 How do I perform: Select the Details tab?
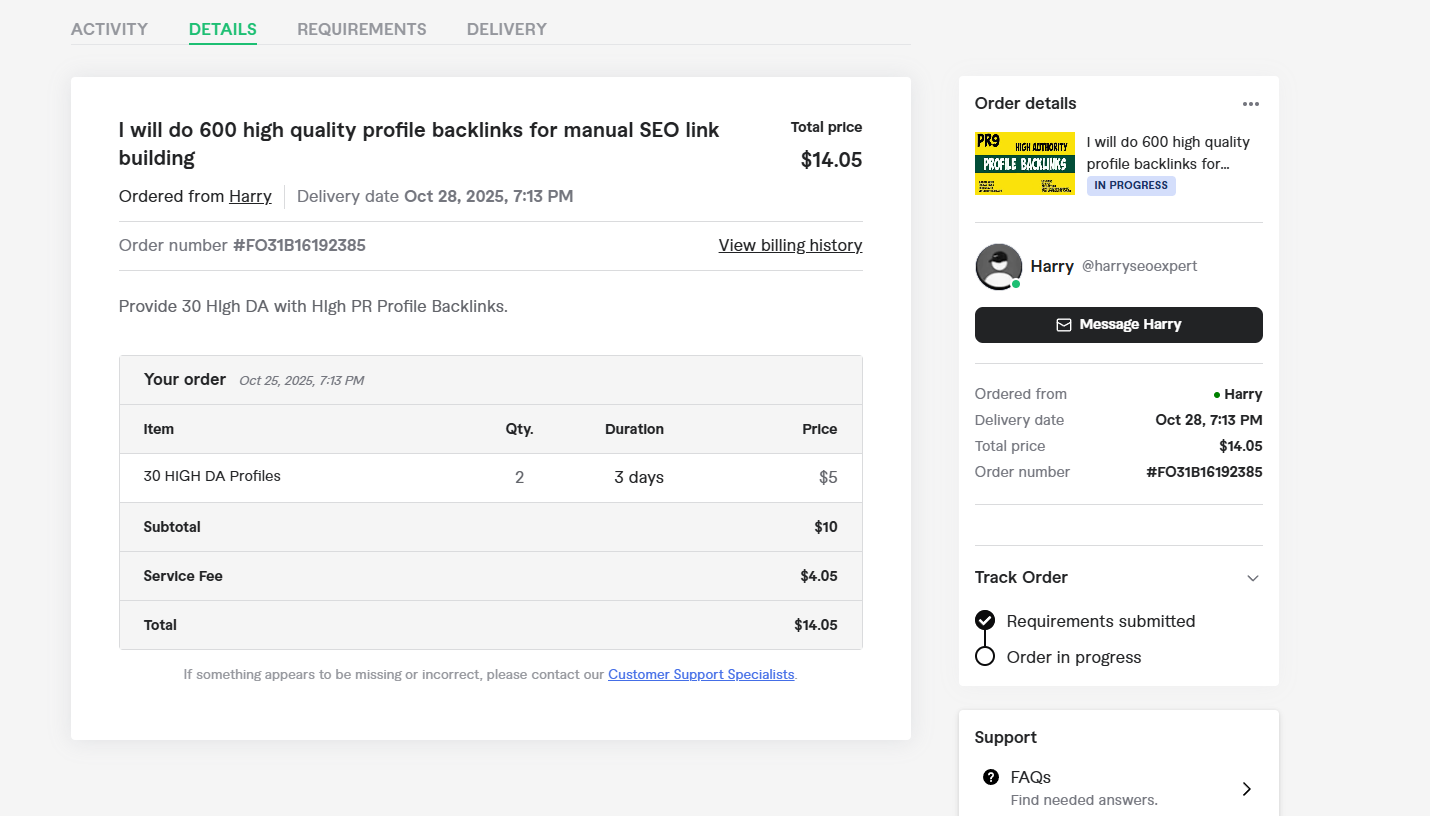tap(223, 29)
